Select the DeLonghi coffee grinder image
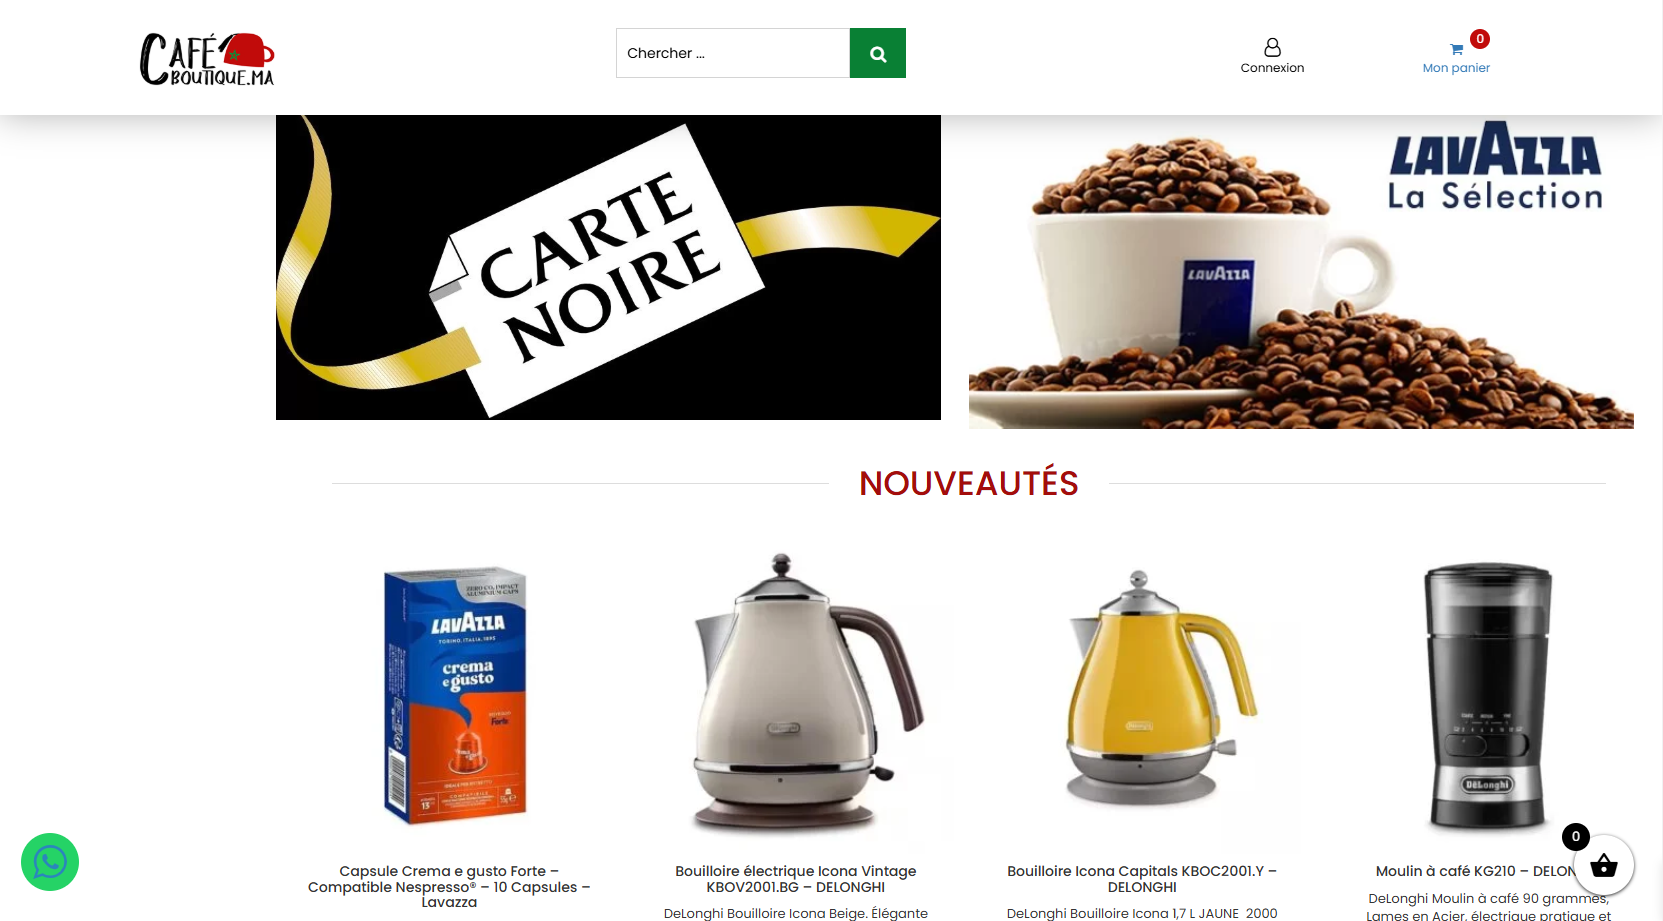The image size is (1663, 921). click(1489, 696)
